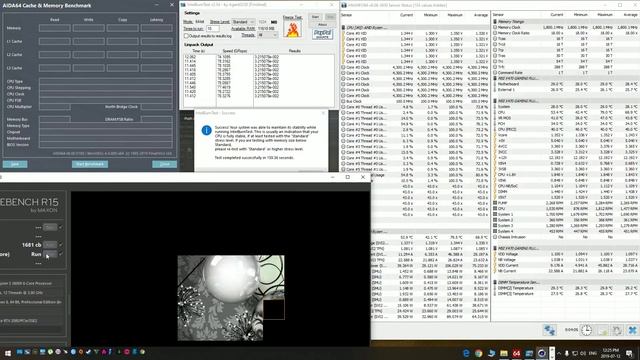Open Microsoft Edge from taskbar
The width and height of the screenshot is (640, 360).
tap(466, 353)
